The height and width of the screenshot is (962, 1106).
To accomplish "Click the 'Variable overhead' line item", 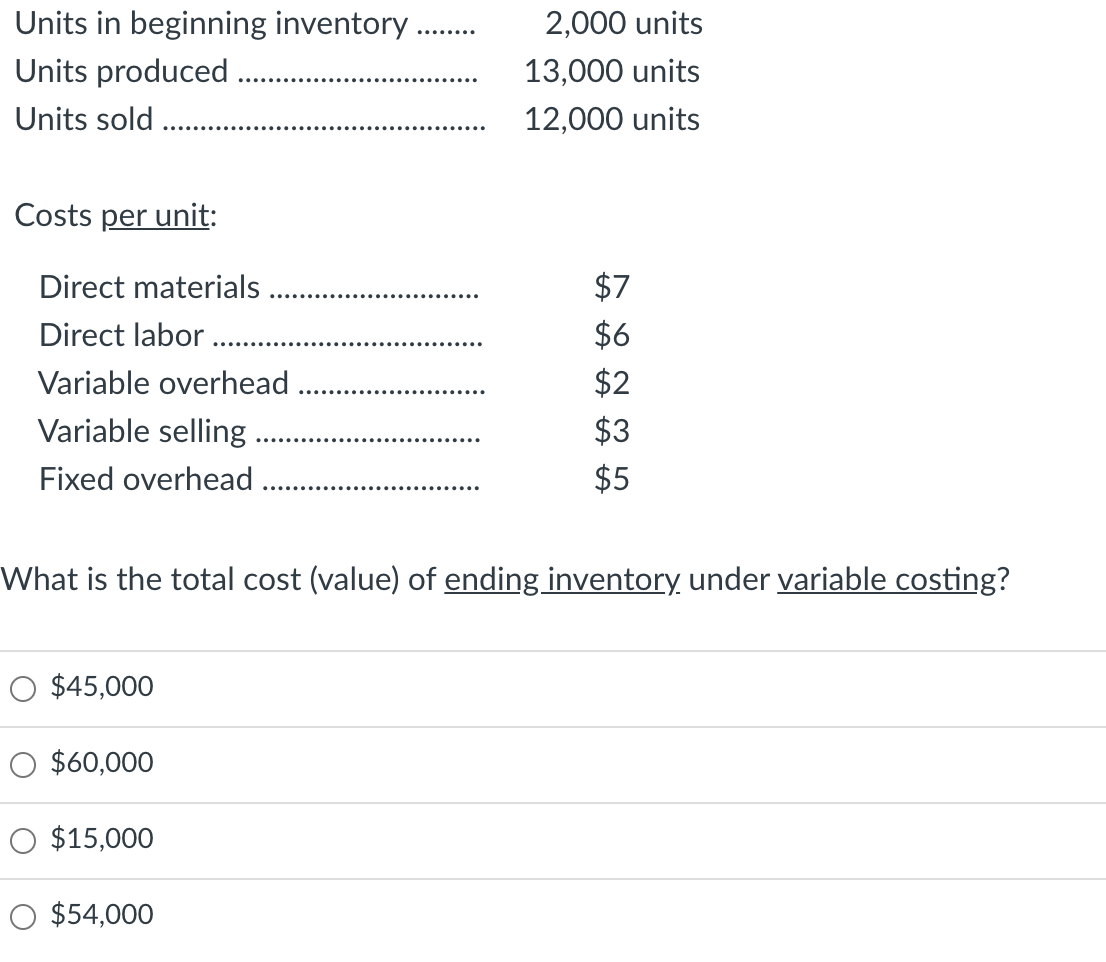I will [x=162, y=383].
